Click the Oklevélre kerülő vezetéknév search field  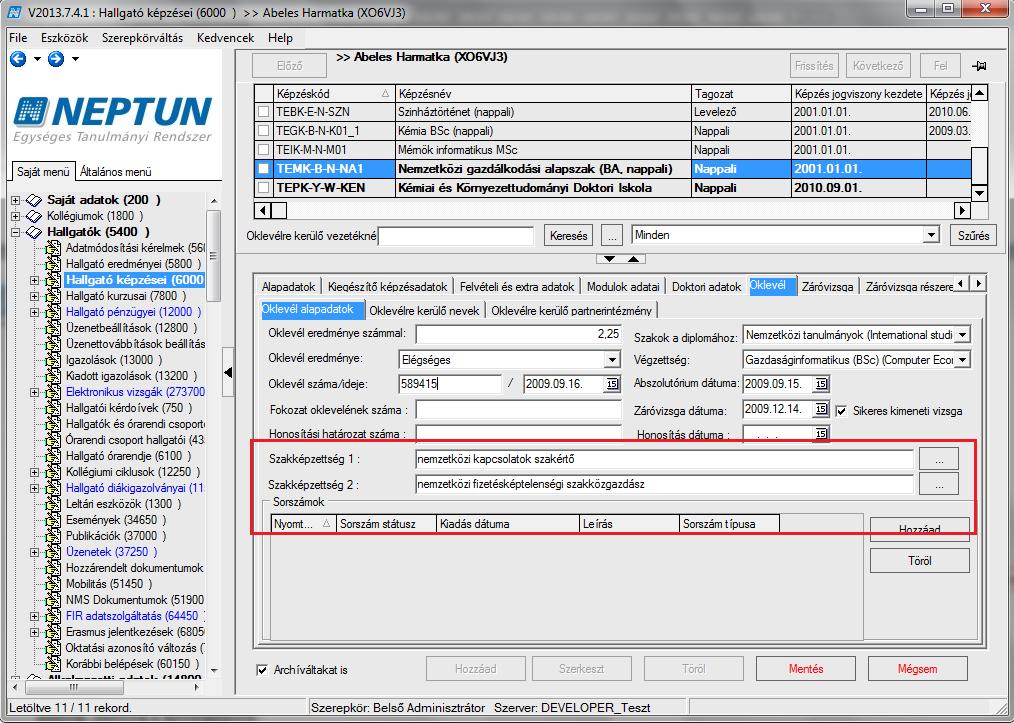pyautogui.click(x=457, y=235)
